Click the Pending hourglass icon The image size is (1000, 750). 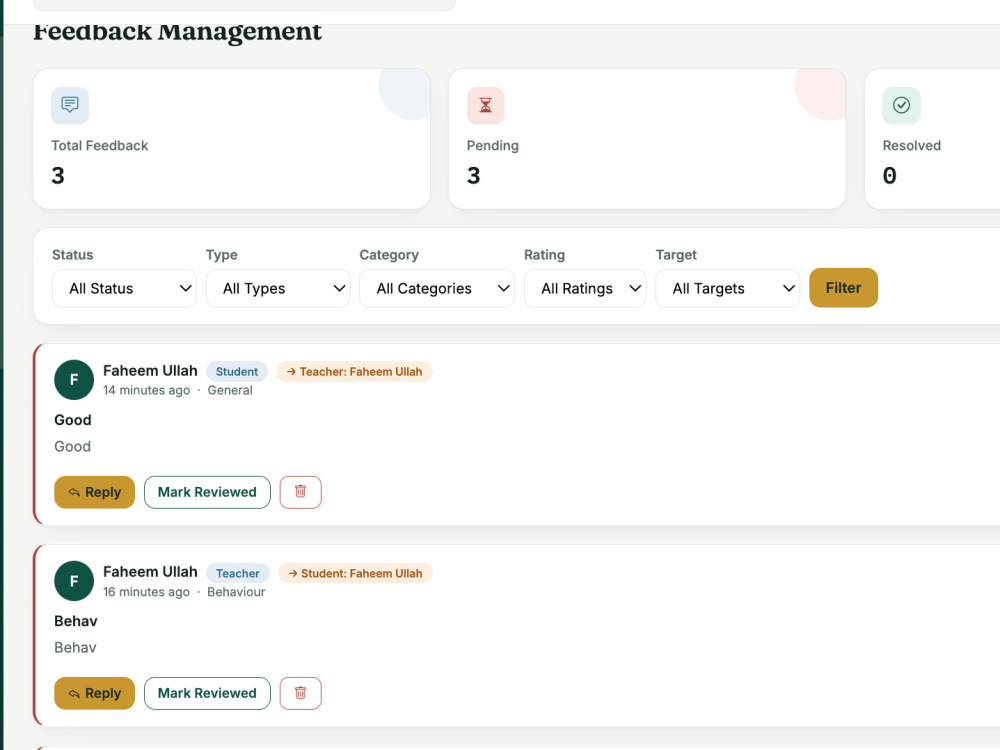pyautogui.click(x=485, y=105)
